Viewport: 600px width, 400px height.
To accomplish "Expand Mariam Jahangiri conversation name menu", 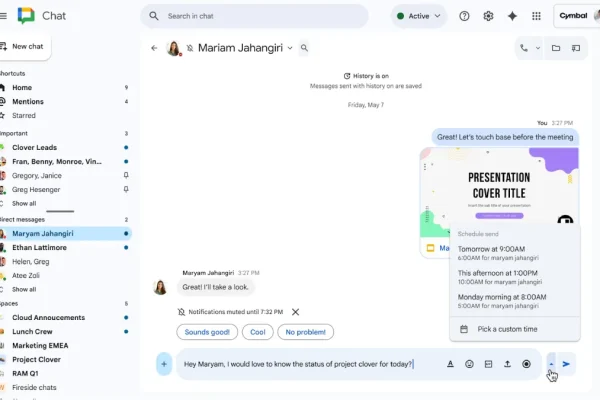I will 290,48.
